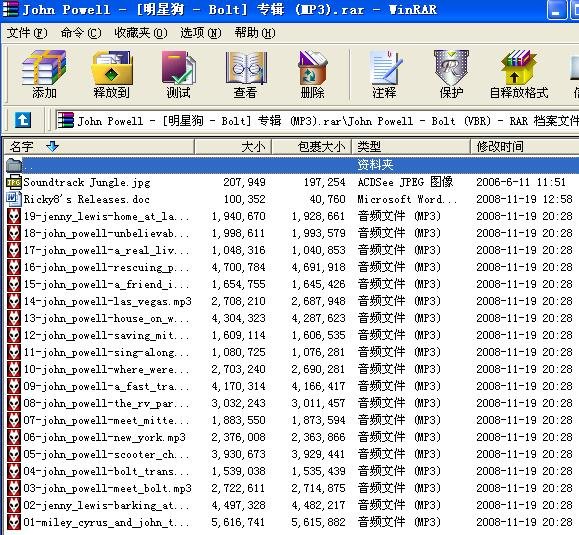Open the 命令(C) menu
Image resolution: width=579 pixels, height=535 pixels.
point(81,33)
